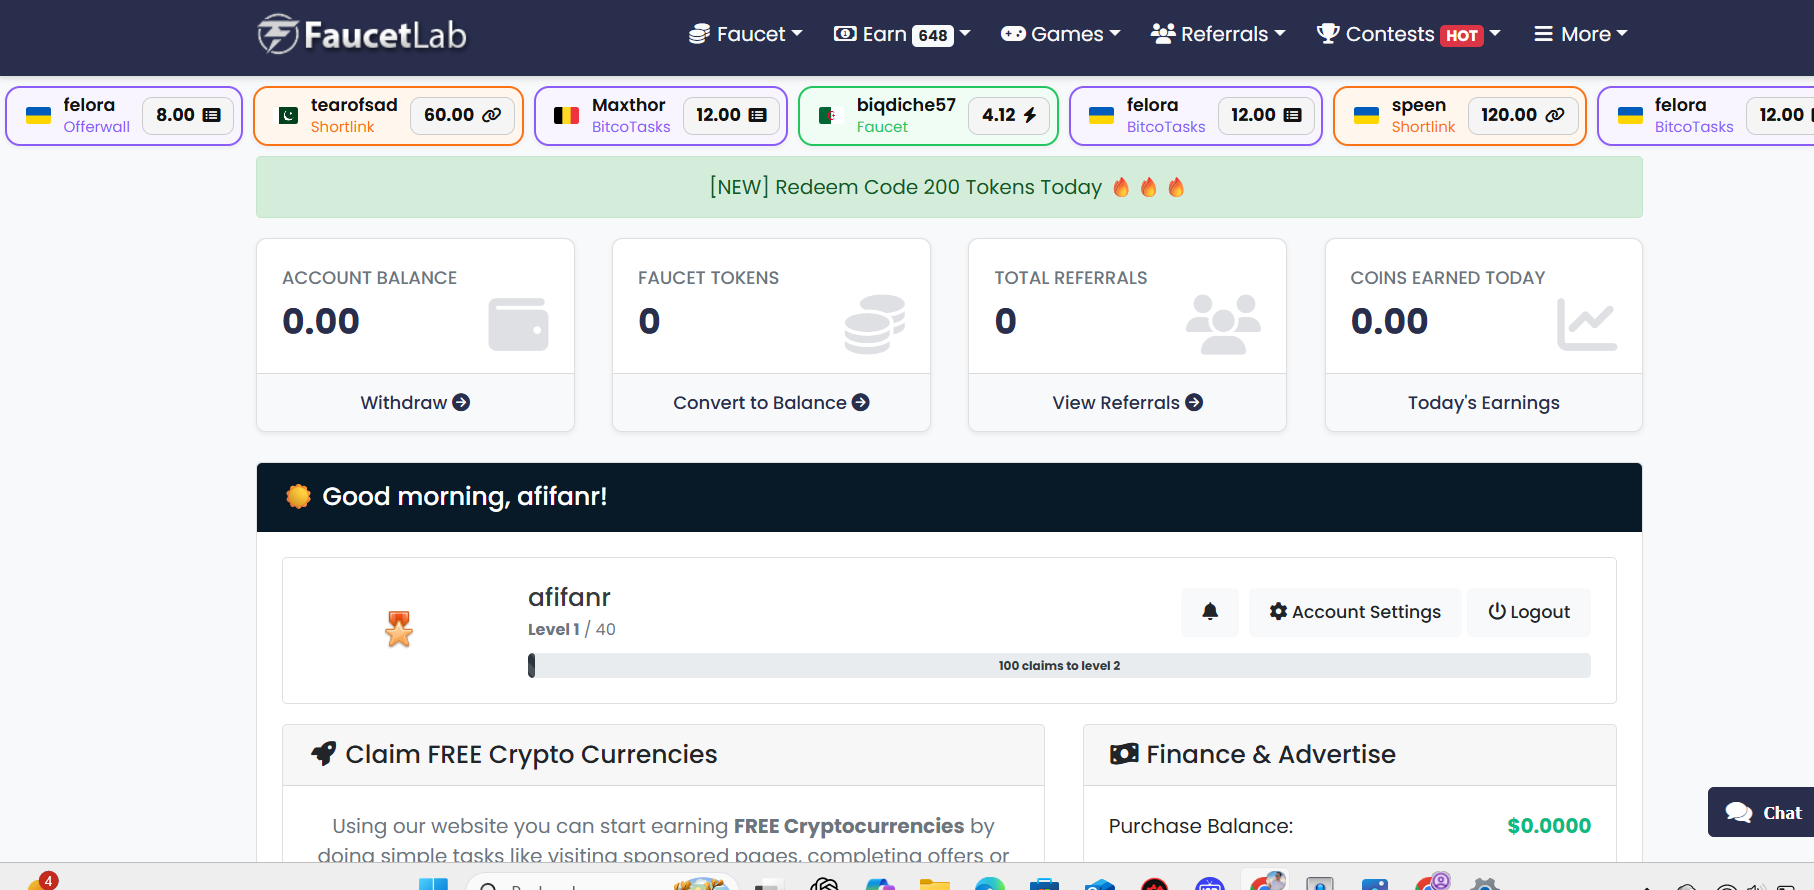Image resolution: width=1814 pixels, height=890 pixels.
Task: Open View Referrals link
Action: 1127,402
